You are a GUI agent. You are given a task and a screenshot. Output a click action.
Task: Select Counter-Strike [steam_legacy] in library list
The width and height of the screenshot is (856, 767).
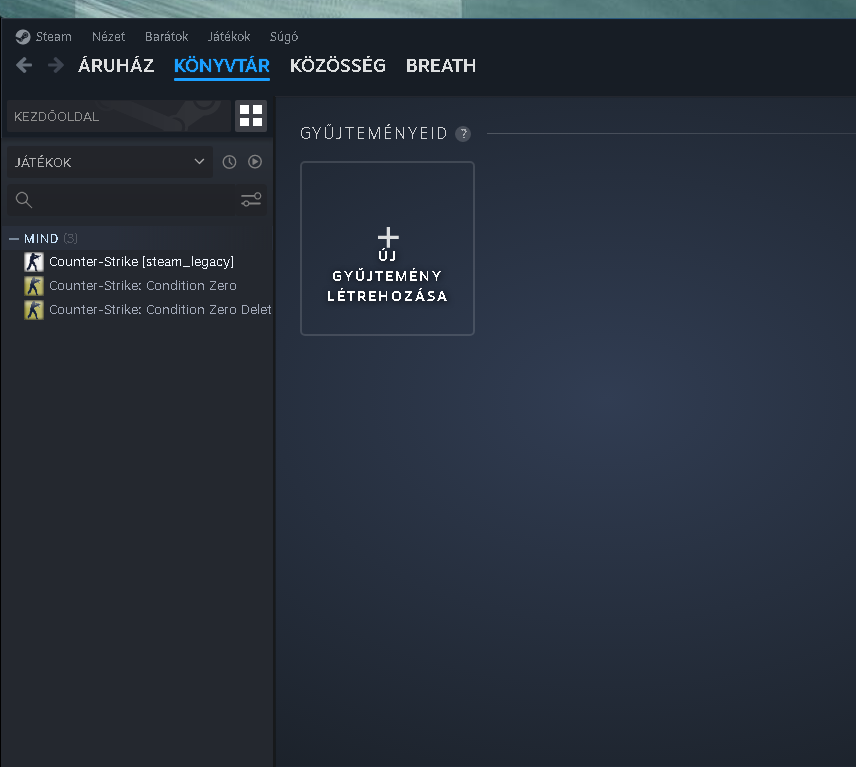[141, 262]
